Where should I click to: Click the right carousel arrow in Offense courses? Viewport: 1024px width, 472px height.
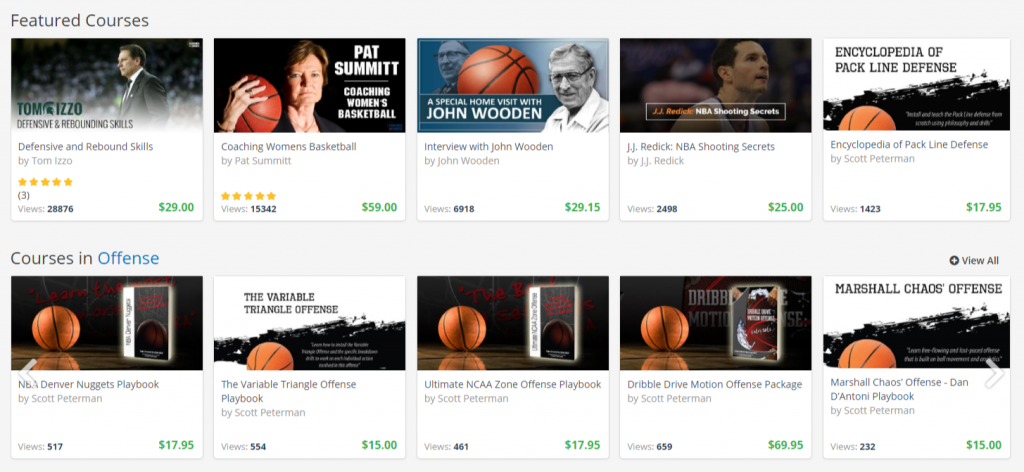[994, 373]
